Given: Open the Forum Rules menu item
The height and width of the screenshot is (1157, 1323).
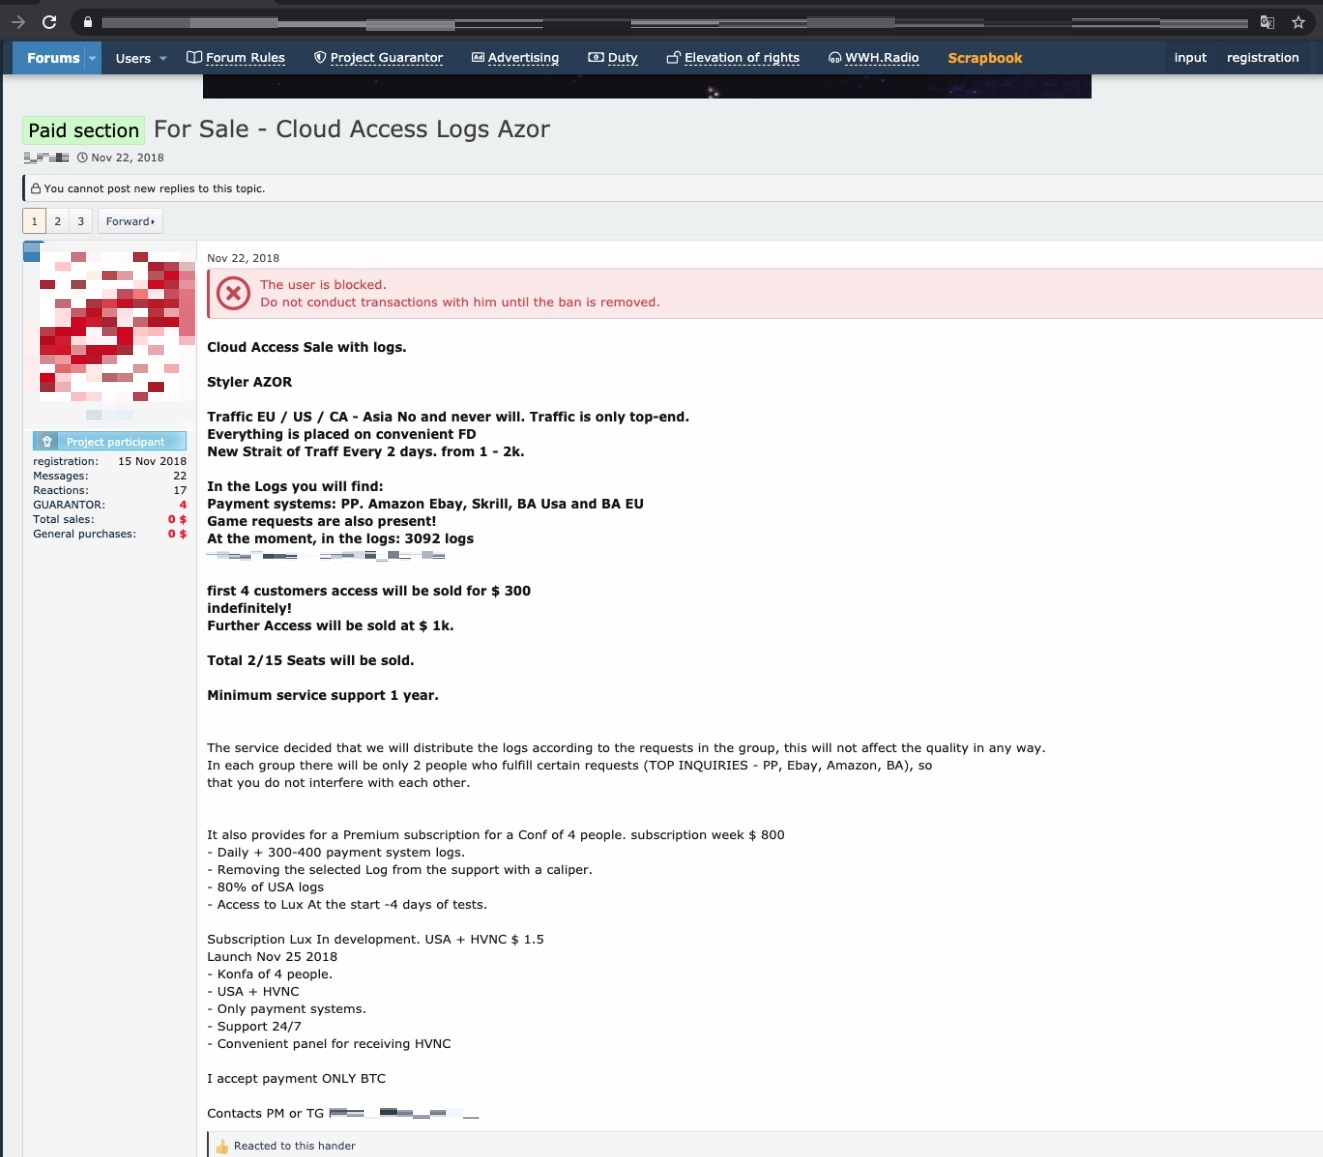Looking at the screenshot, I should (x=236, y=58).
